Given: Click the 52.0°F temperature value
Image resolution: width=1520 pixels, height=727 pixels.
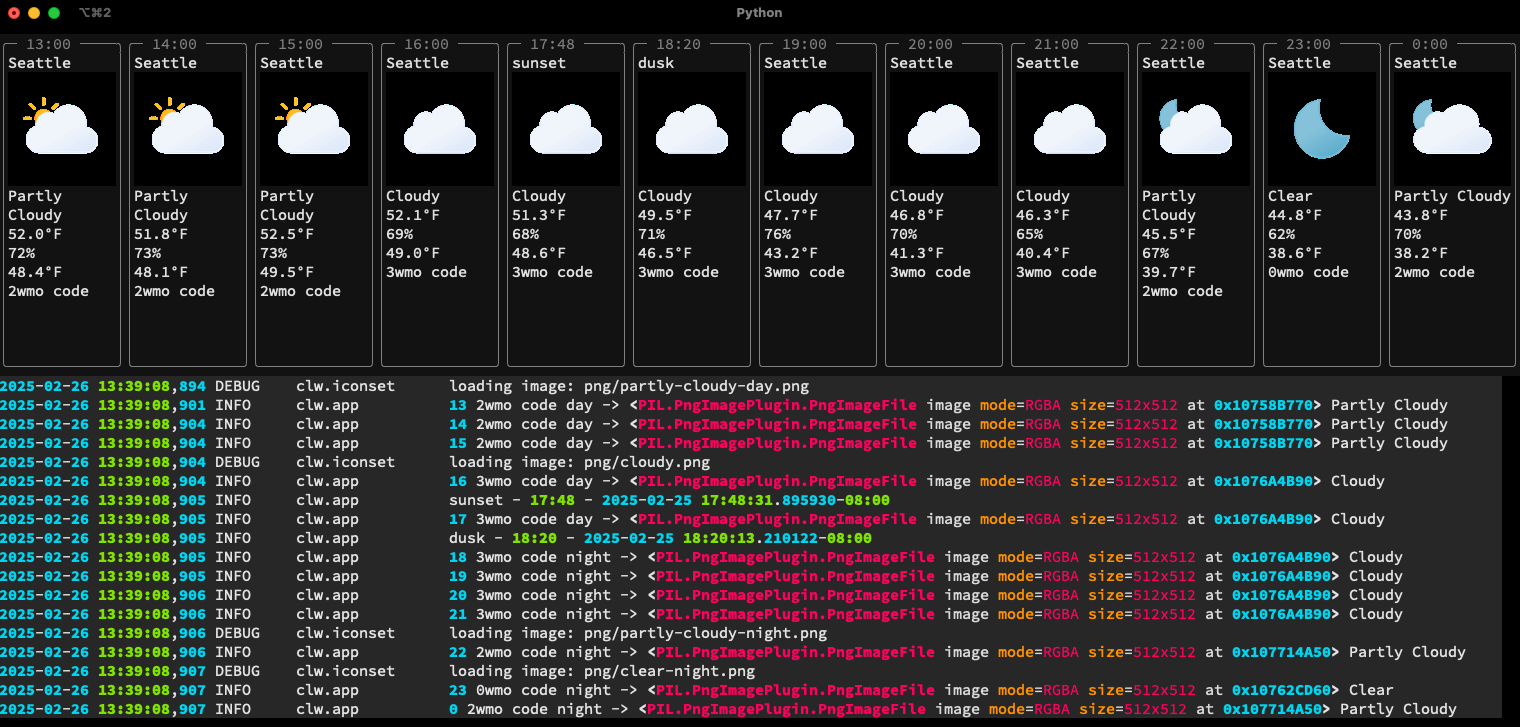Looking at the screenshot, I should pos(35,234).
